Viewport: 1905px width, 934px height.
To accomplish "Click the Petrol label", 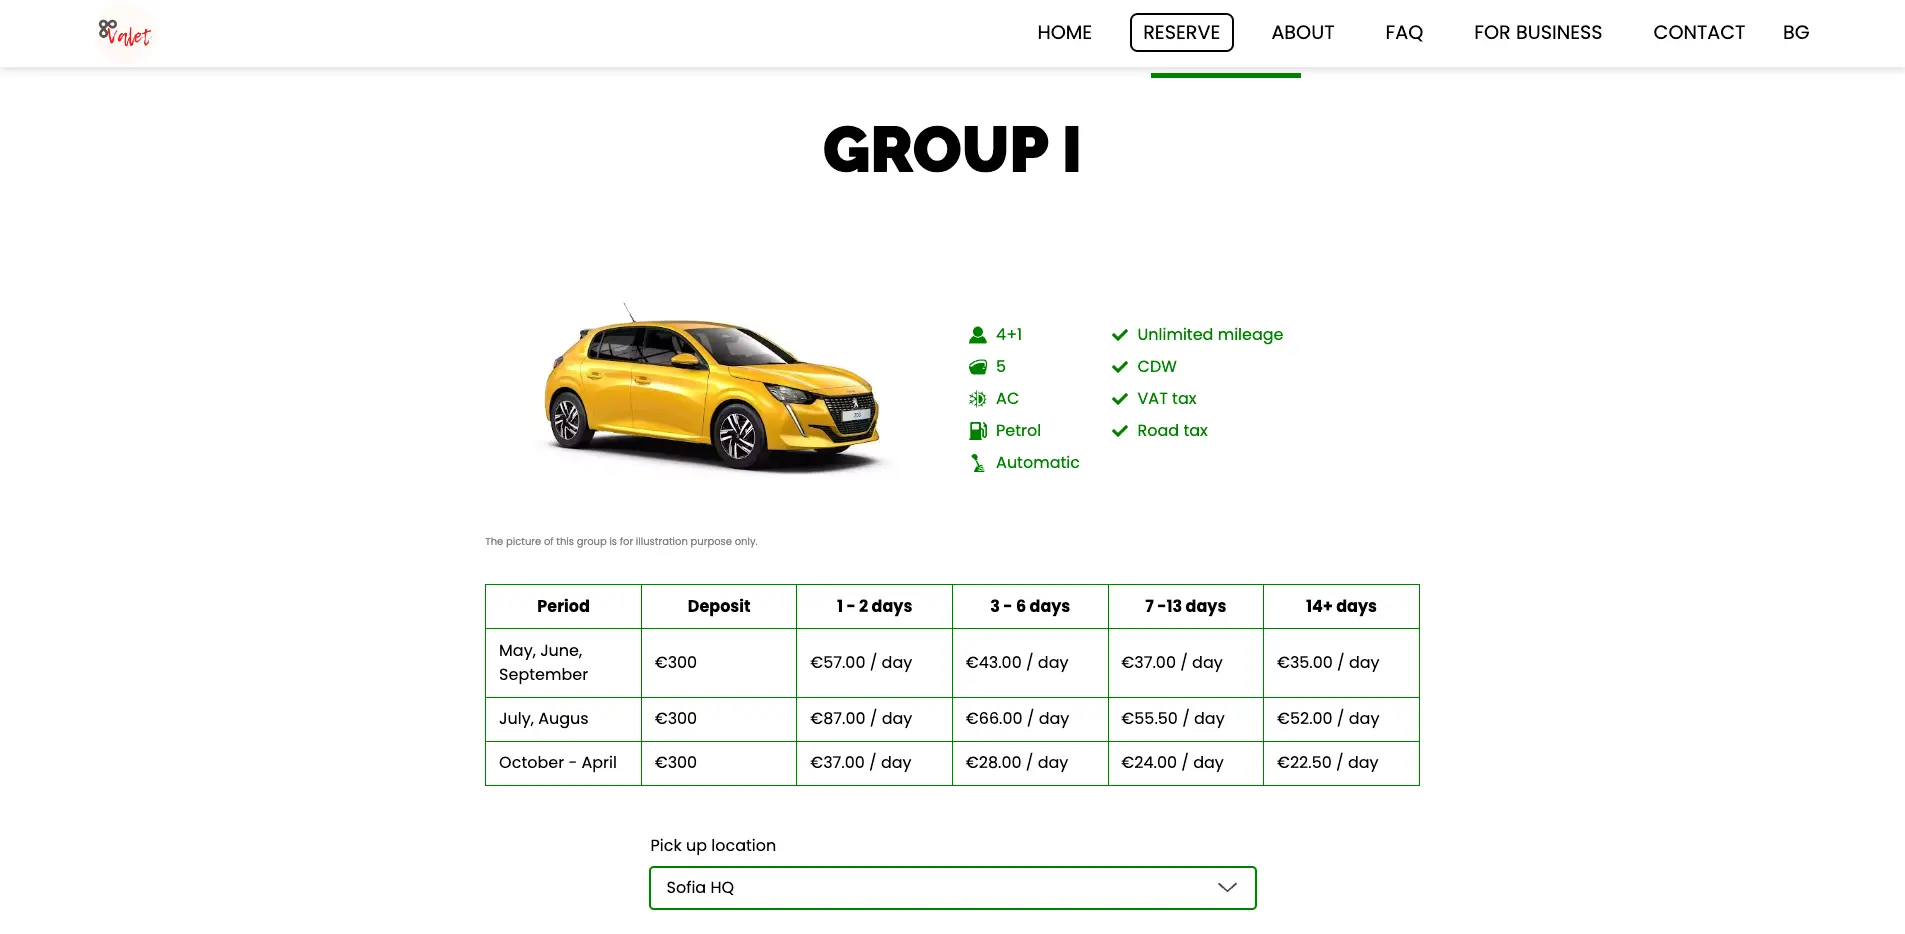I will coord(1018,431).
